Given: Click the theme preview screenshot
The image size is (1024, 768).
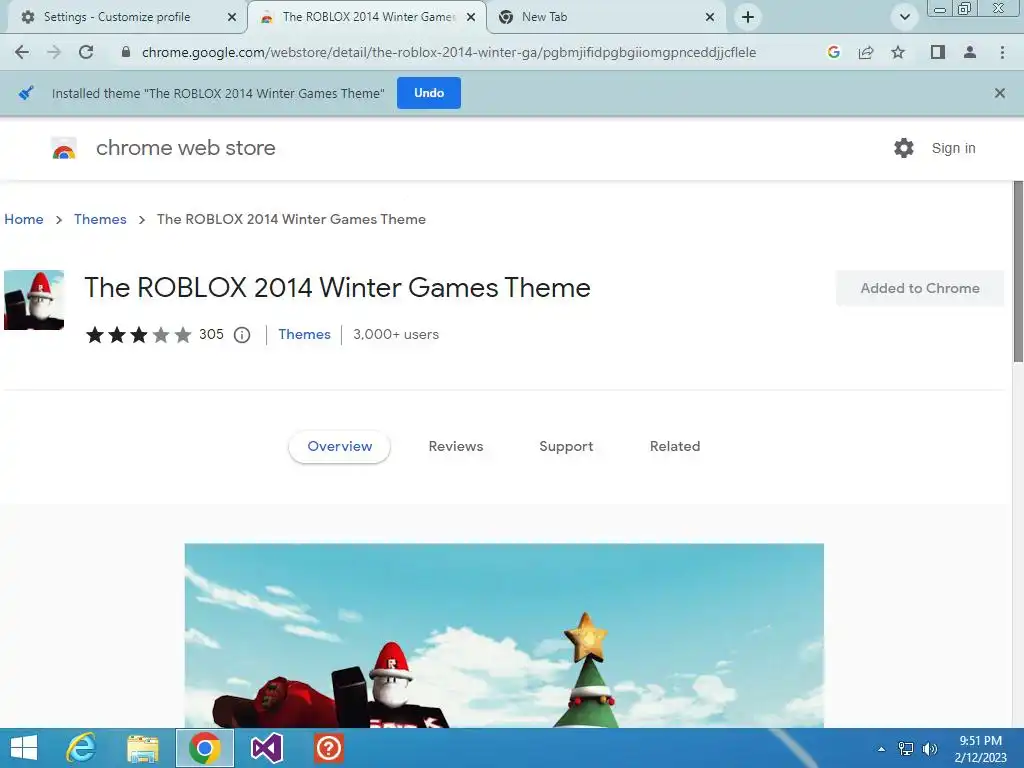Looking at the screenshot, I should pos(504,635).
